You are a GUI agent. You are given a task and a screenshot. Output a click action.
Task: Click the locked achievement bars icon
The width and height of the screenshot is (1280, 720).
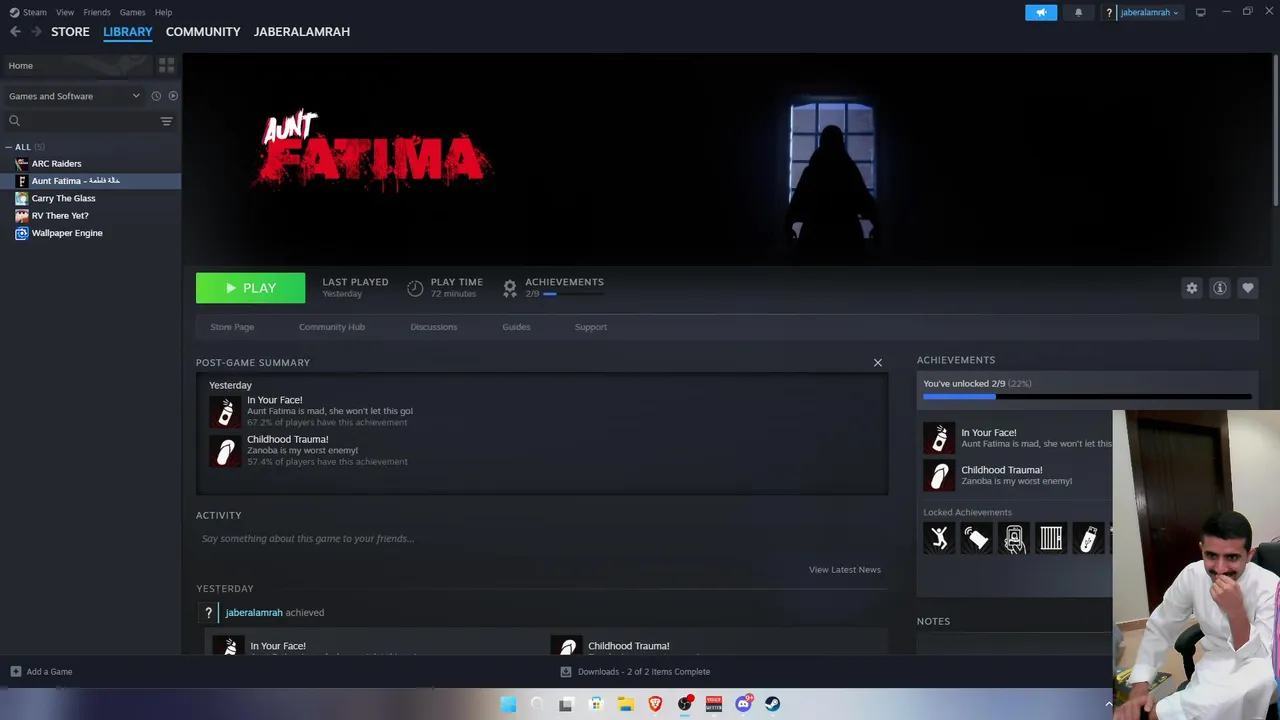1051,538
